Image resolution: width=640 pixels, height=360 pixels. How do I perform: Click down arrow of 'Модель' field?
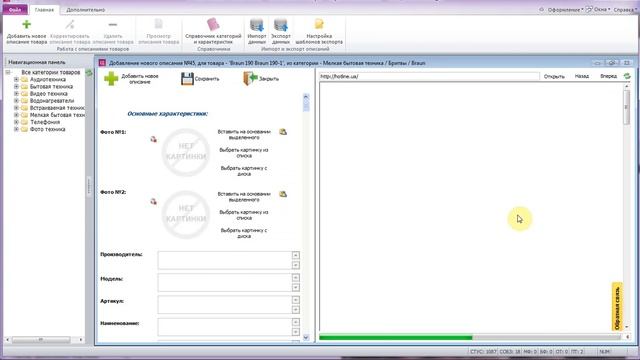tap(296, 287)
